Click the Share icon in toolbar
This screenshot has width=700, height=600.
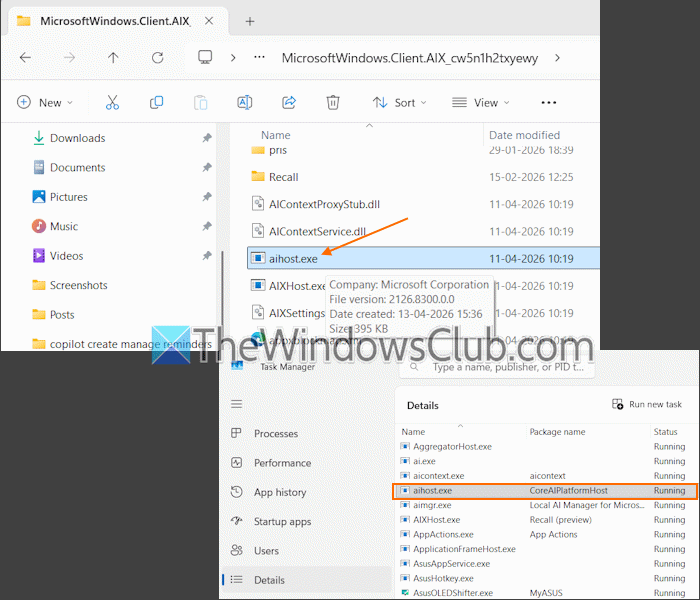[x=289, y=103]
